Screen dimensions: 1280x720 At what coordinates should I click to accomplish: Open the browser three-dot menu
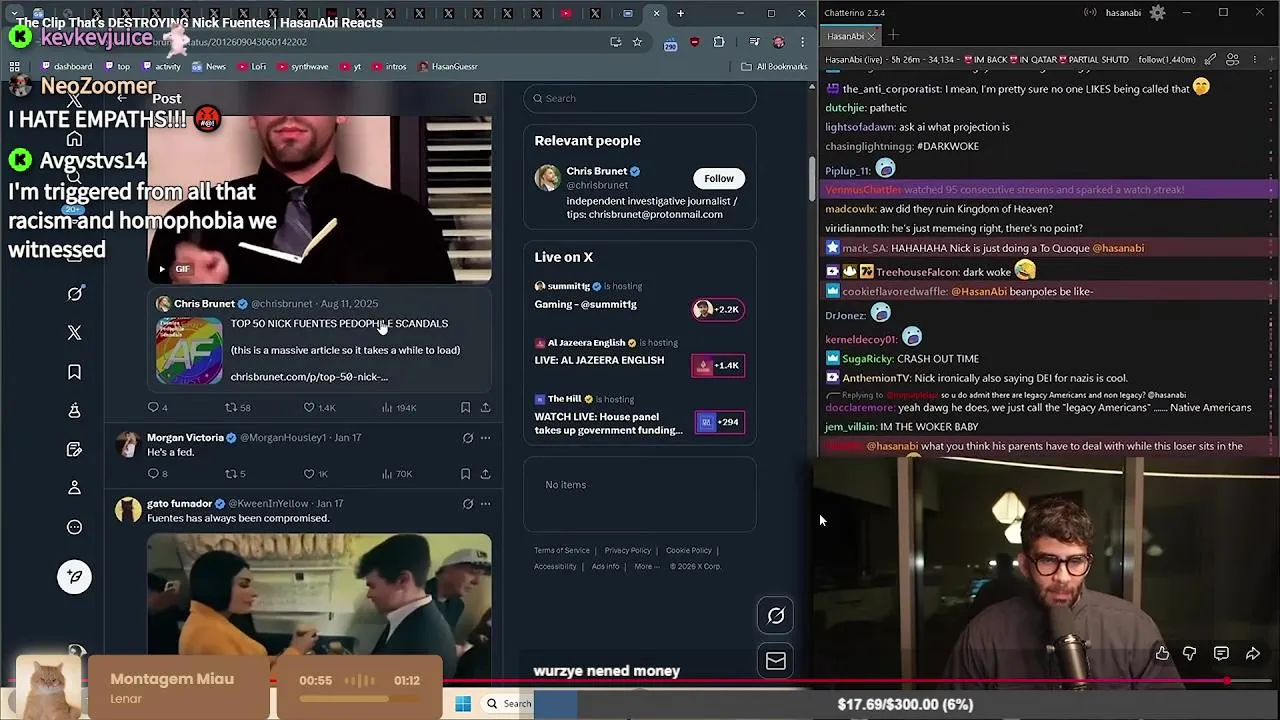point(801,42)
